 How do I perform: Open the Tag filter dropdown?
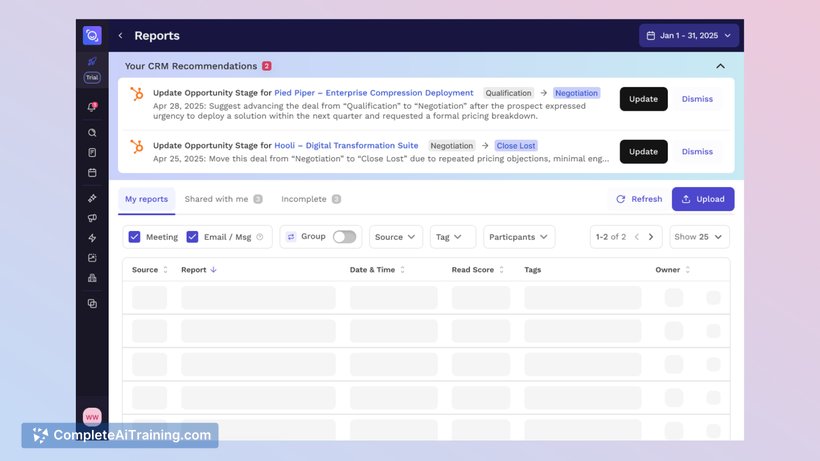453,237
